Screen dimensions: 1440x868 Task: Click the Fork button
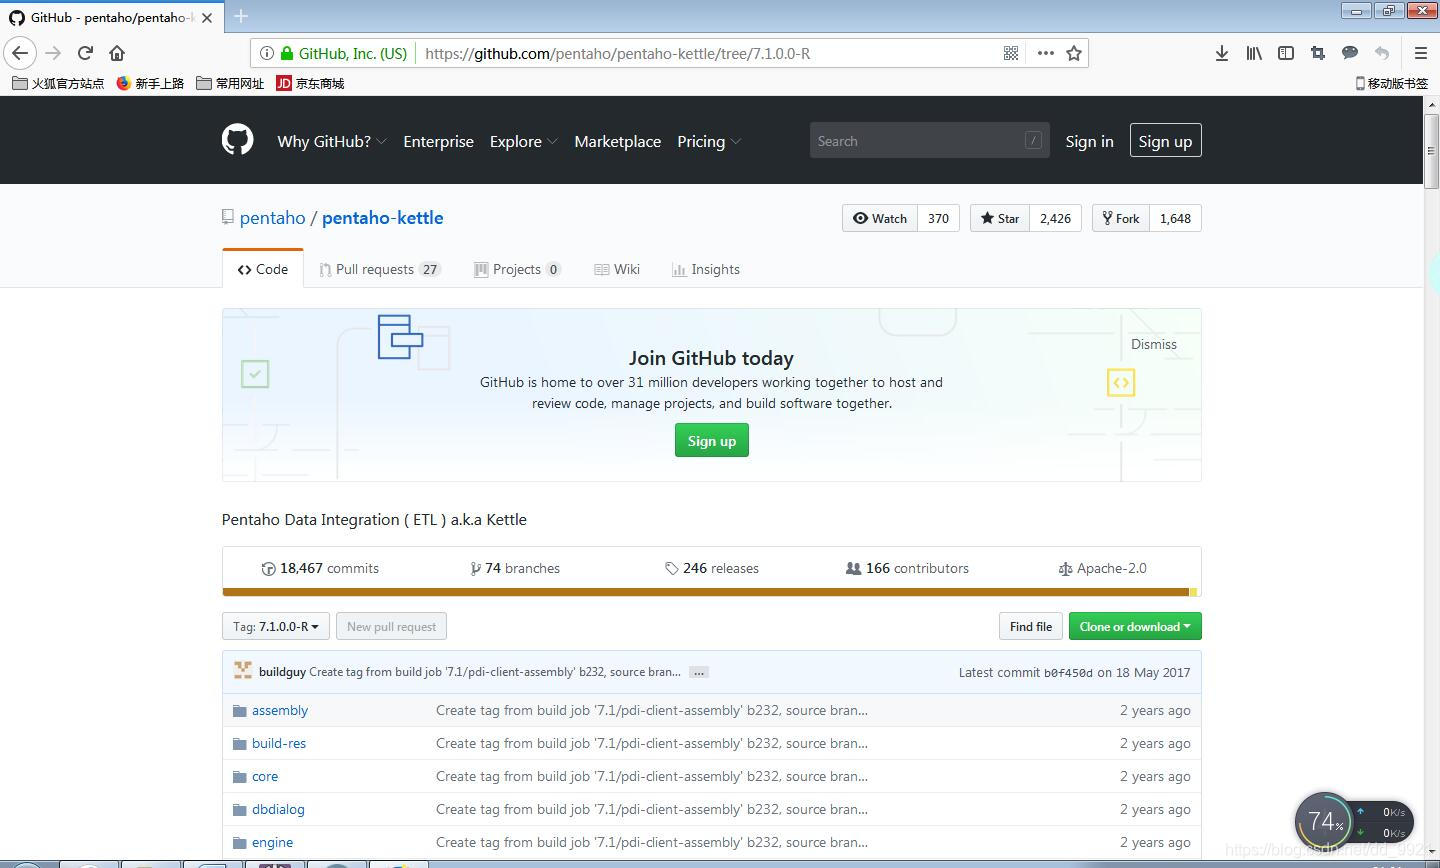(x=1121, y=218)
